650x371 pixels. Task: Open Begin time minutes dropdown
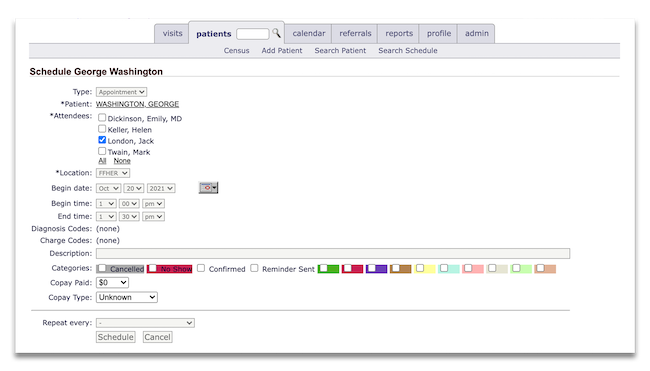tap(129, 204)
